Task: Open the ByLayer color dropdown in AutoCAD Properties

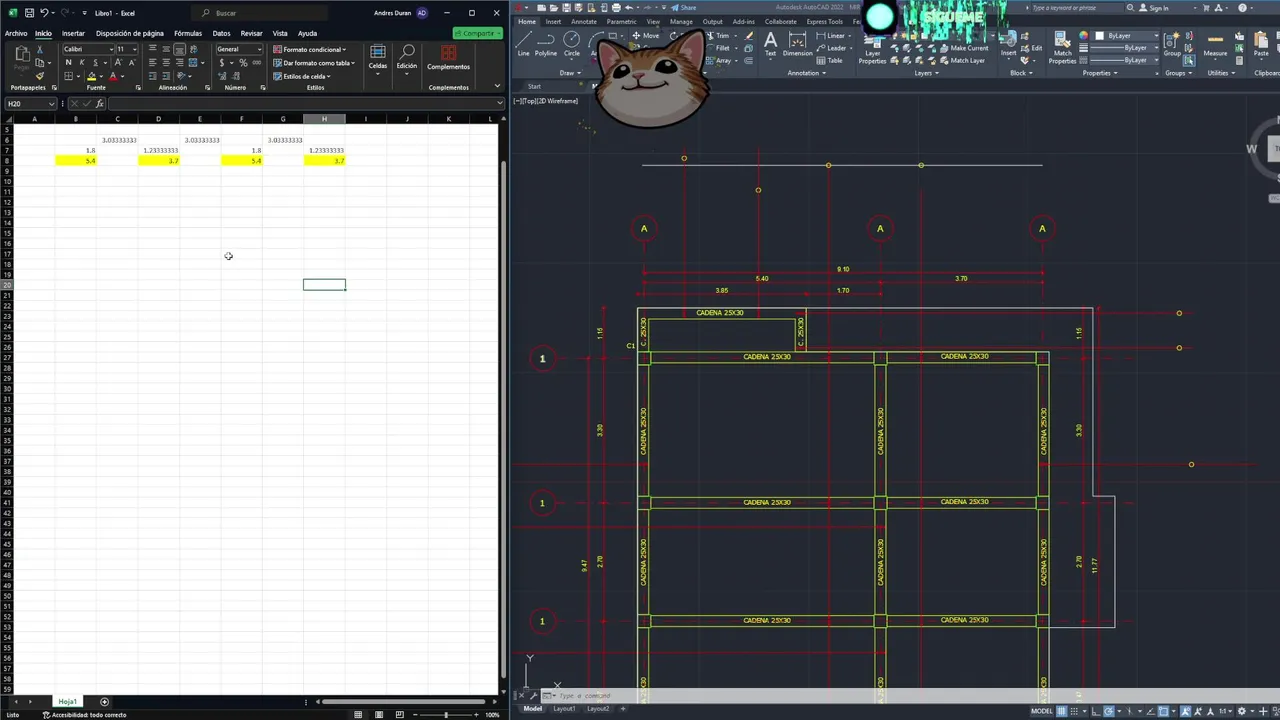Action: point(1156,36)
